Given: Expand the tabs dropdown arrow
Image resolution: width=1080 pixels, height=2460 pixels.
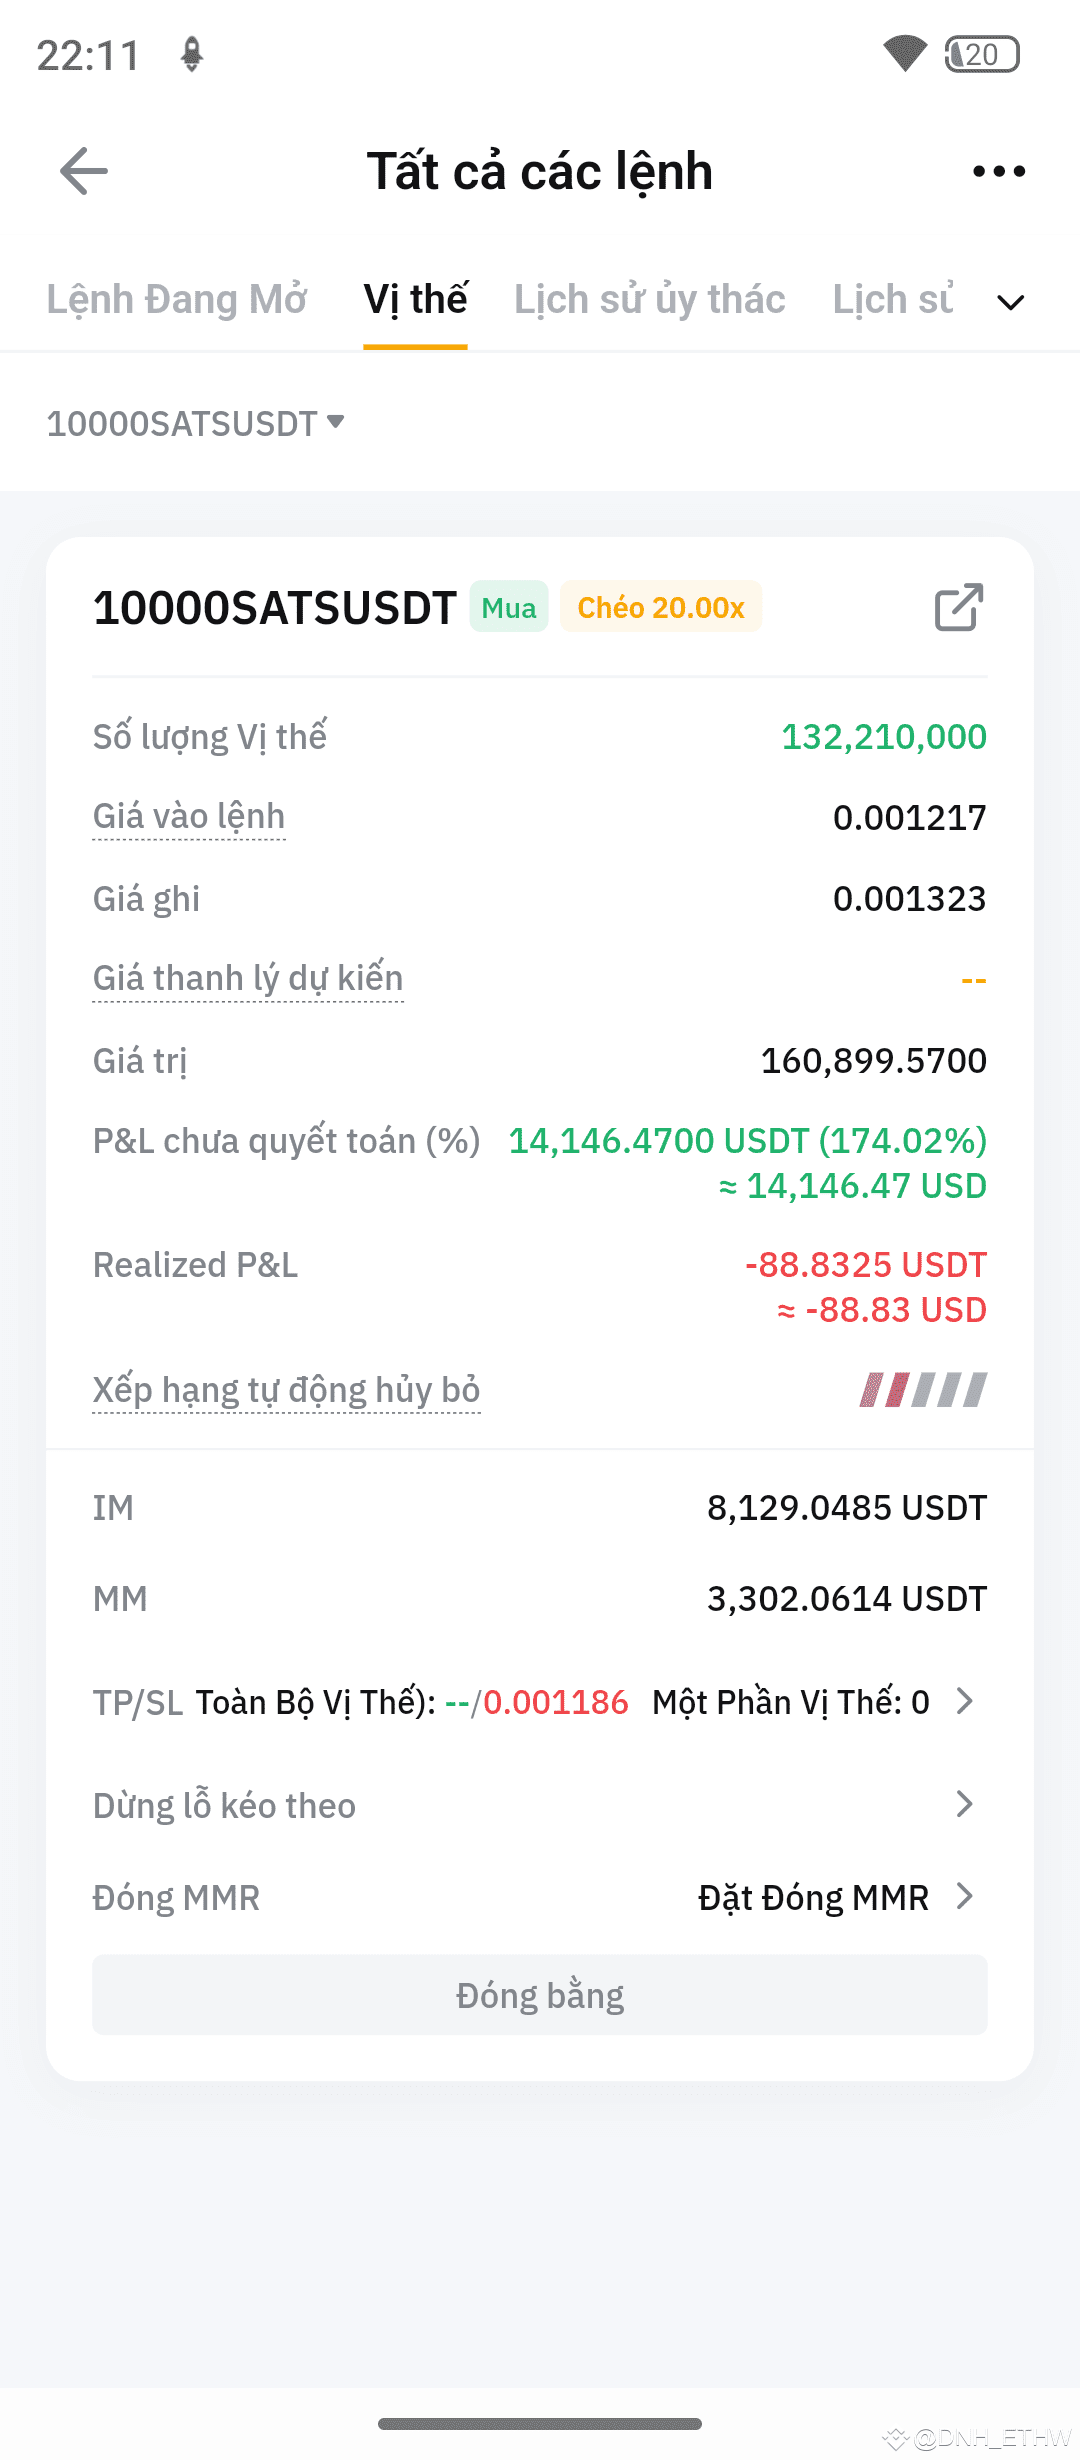Looking at the screenshot, I should click(x=1011, y=302).
